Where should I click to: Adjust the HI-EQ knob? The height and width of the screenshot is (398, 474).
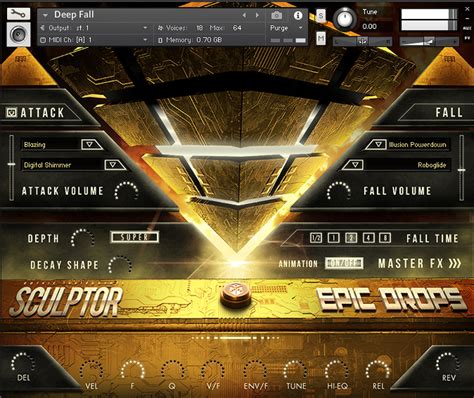(337, 370)
